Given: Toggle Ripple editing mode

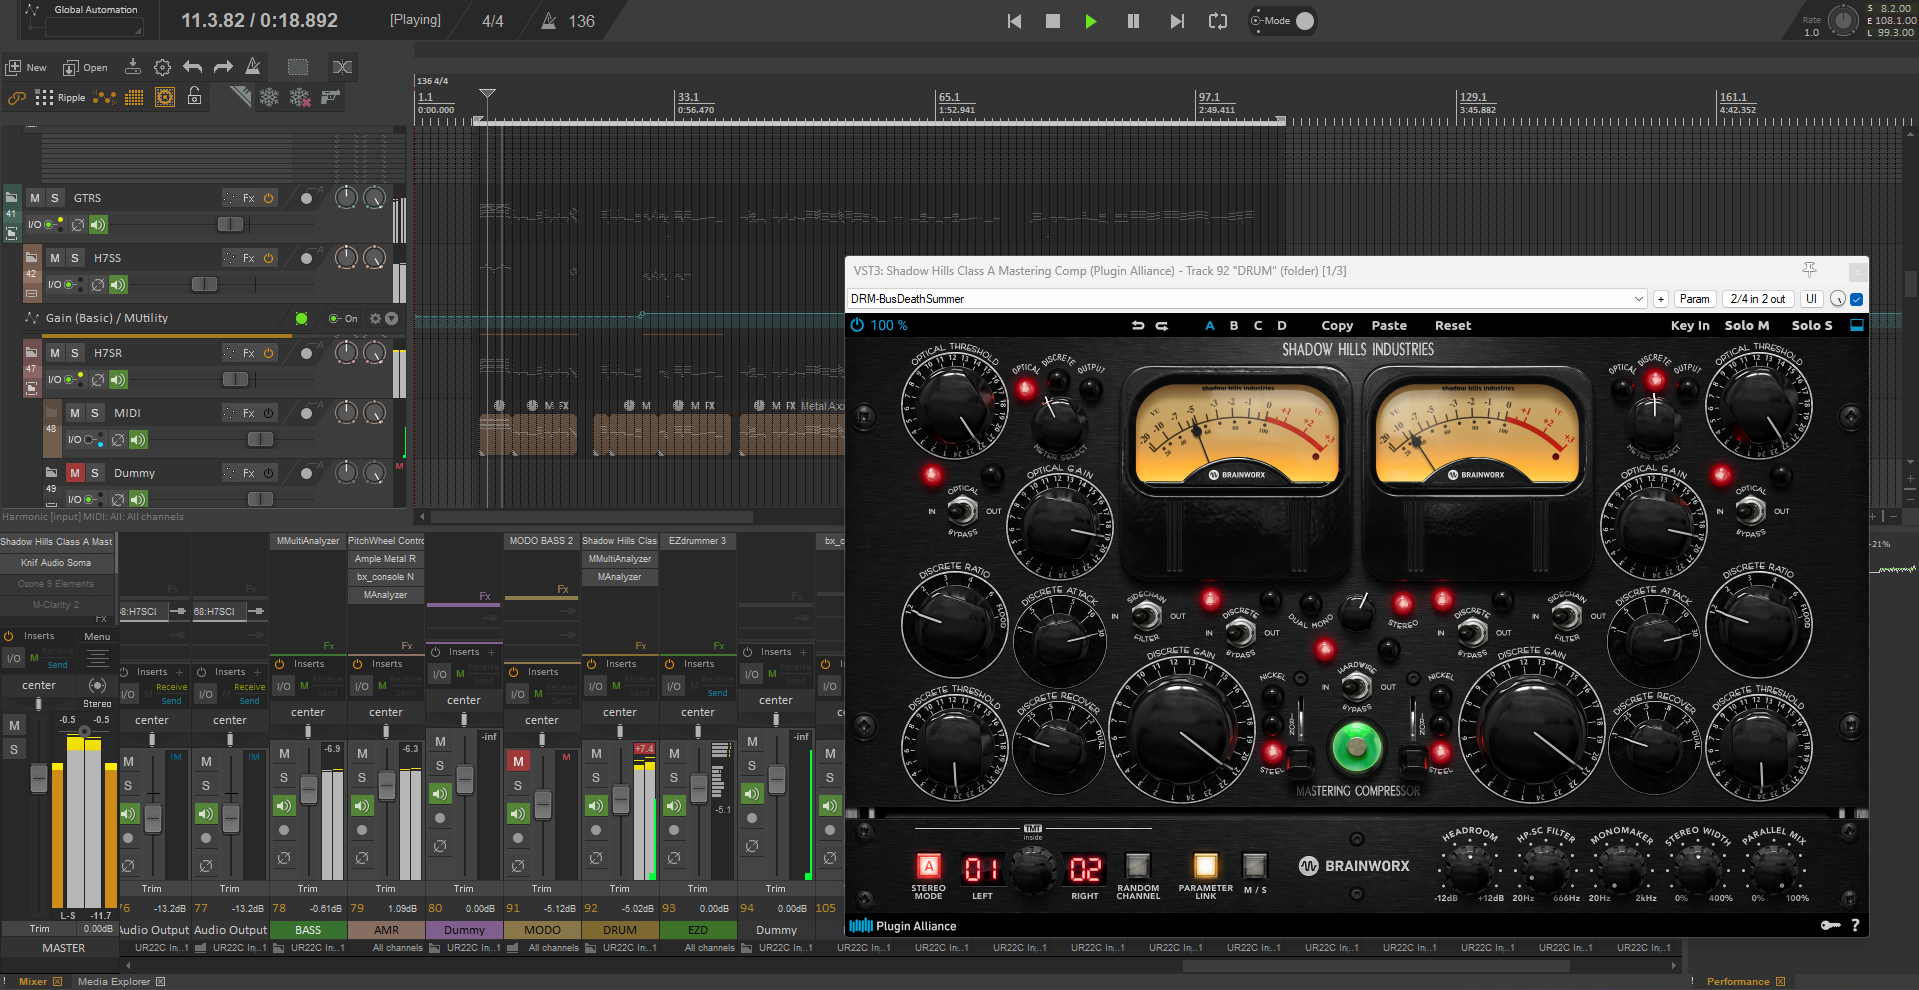Looking at the screenshot, I should pyautogui.click(x=60, y=97).
